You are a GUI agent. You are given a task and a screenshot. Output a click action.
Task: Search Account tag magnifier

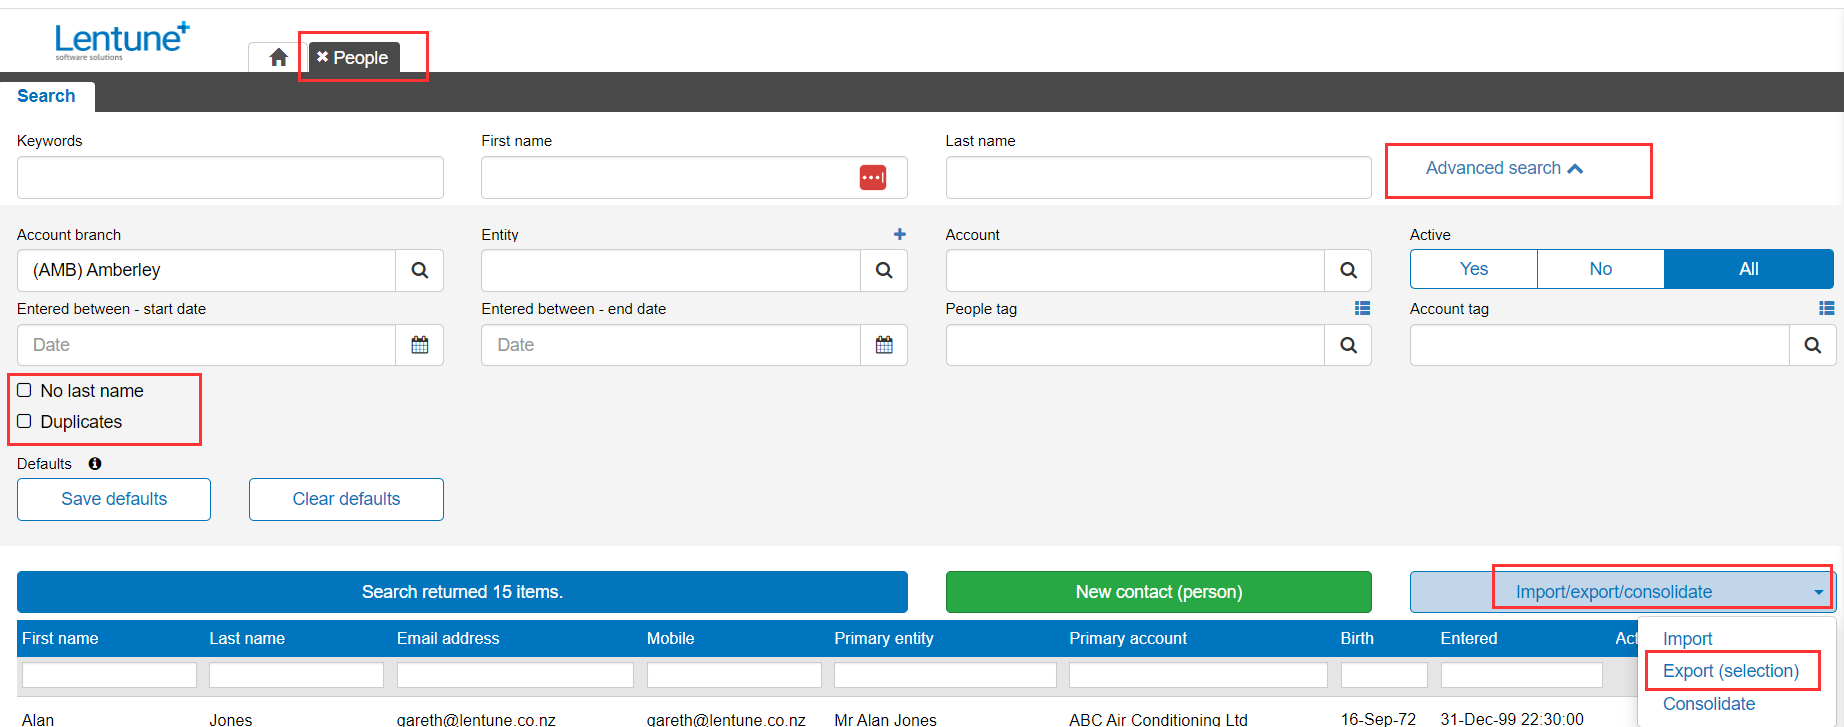coord(1812,345)
